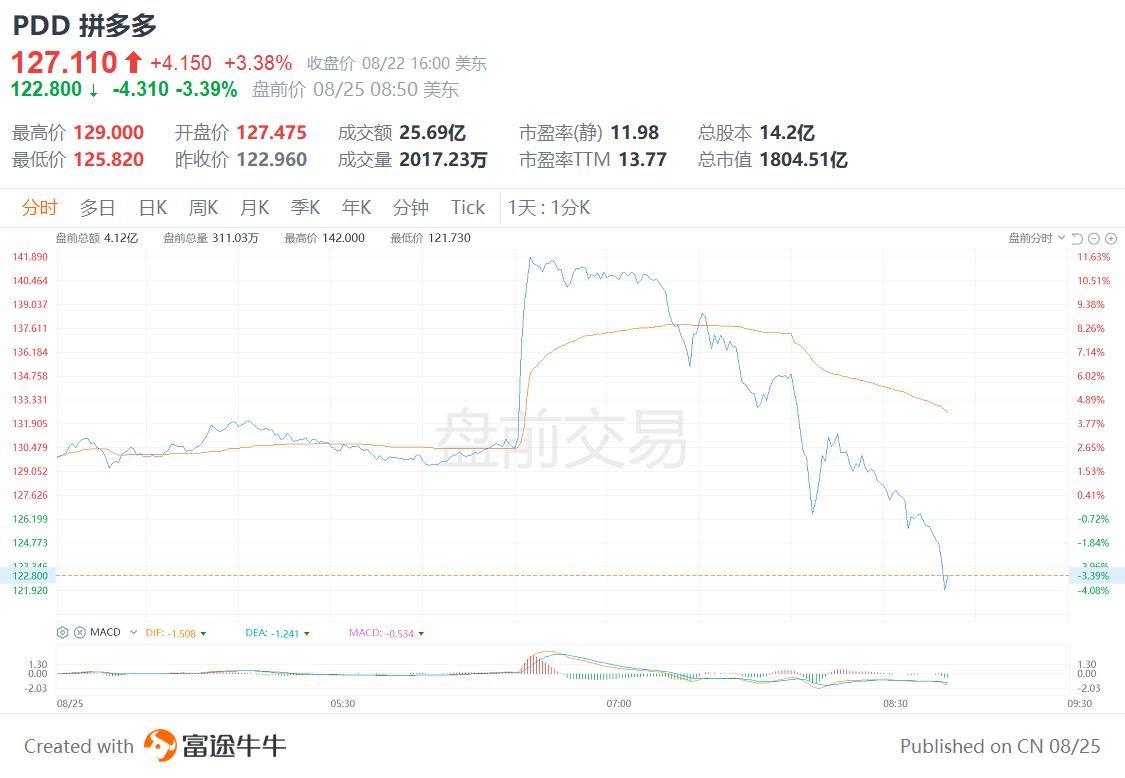
Task: Open the 月K monthly chart tab
Action: click(x=254, y=207)
